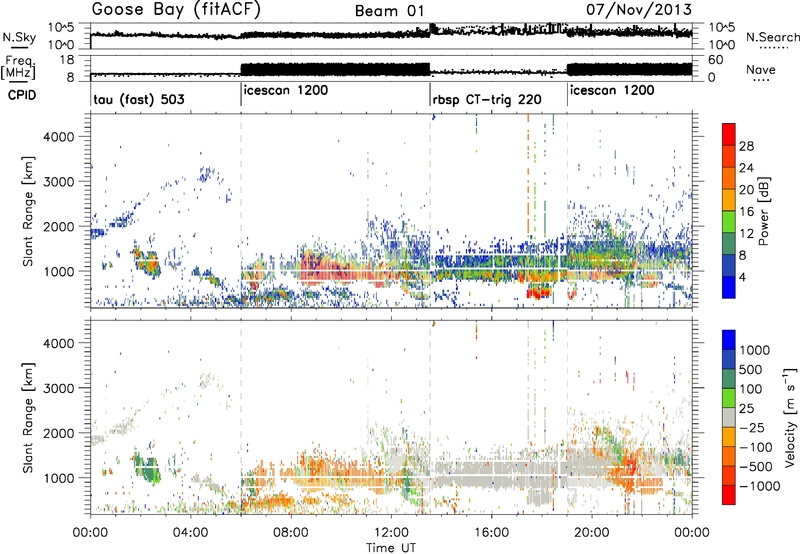Click the '28' Power colorbar tick
Viewport: 800px width, 554px height.
[746, 146]
